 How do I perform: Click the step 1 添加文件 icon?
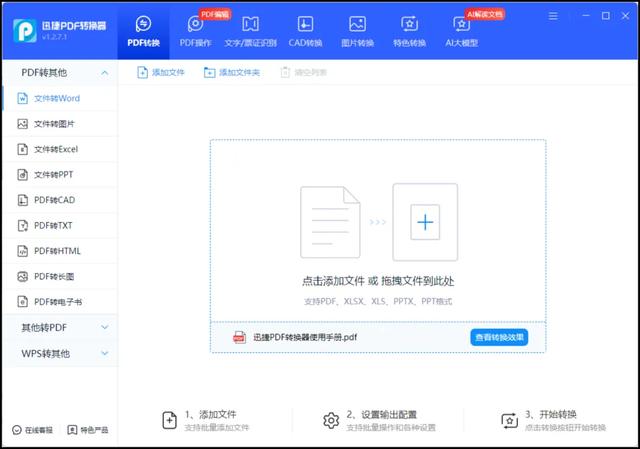(x=169, y=420)
